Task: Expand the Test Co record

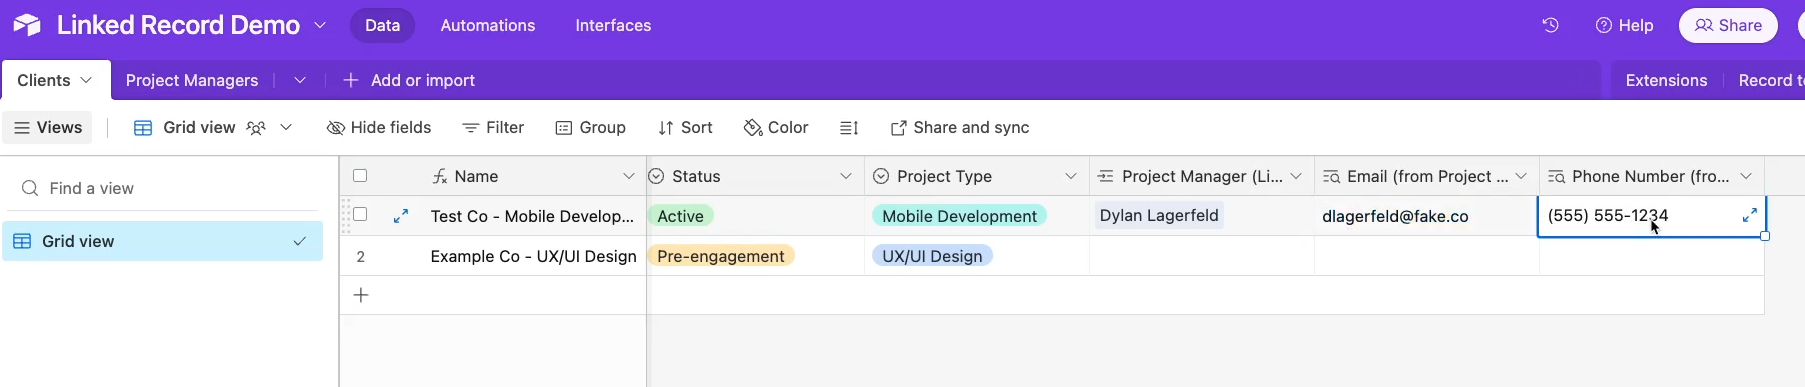Action: [x=401, y=216]
